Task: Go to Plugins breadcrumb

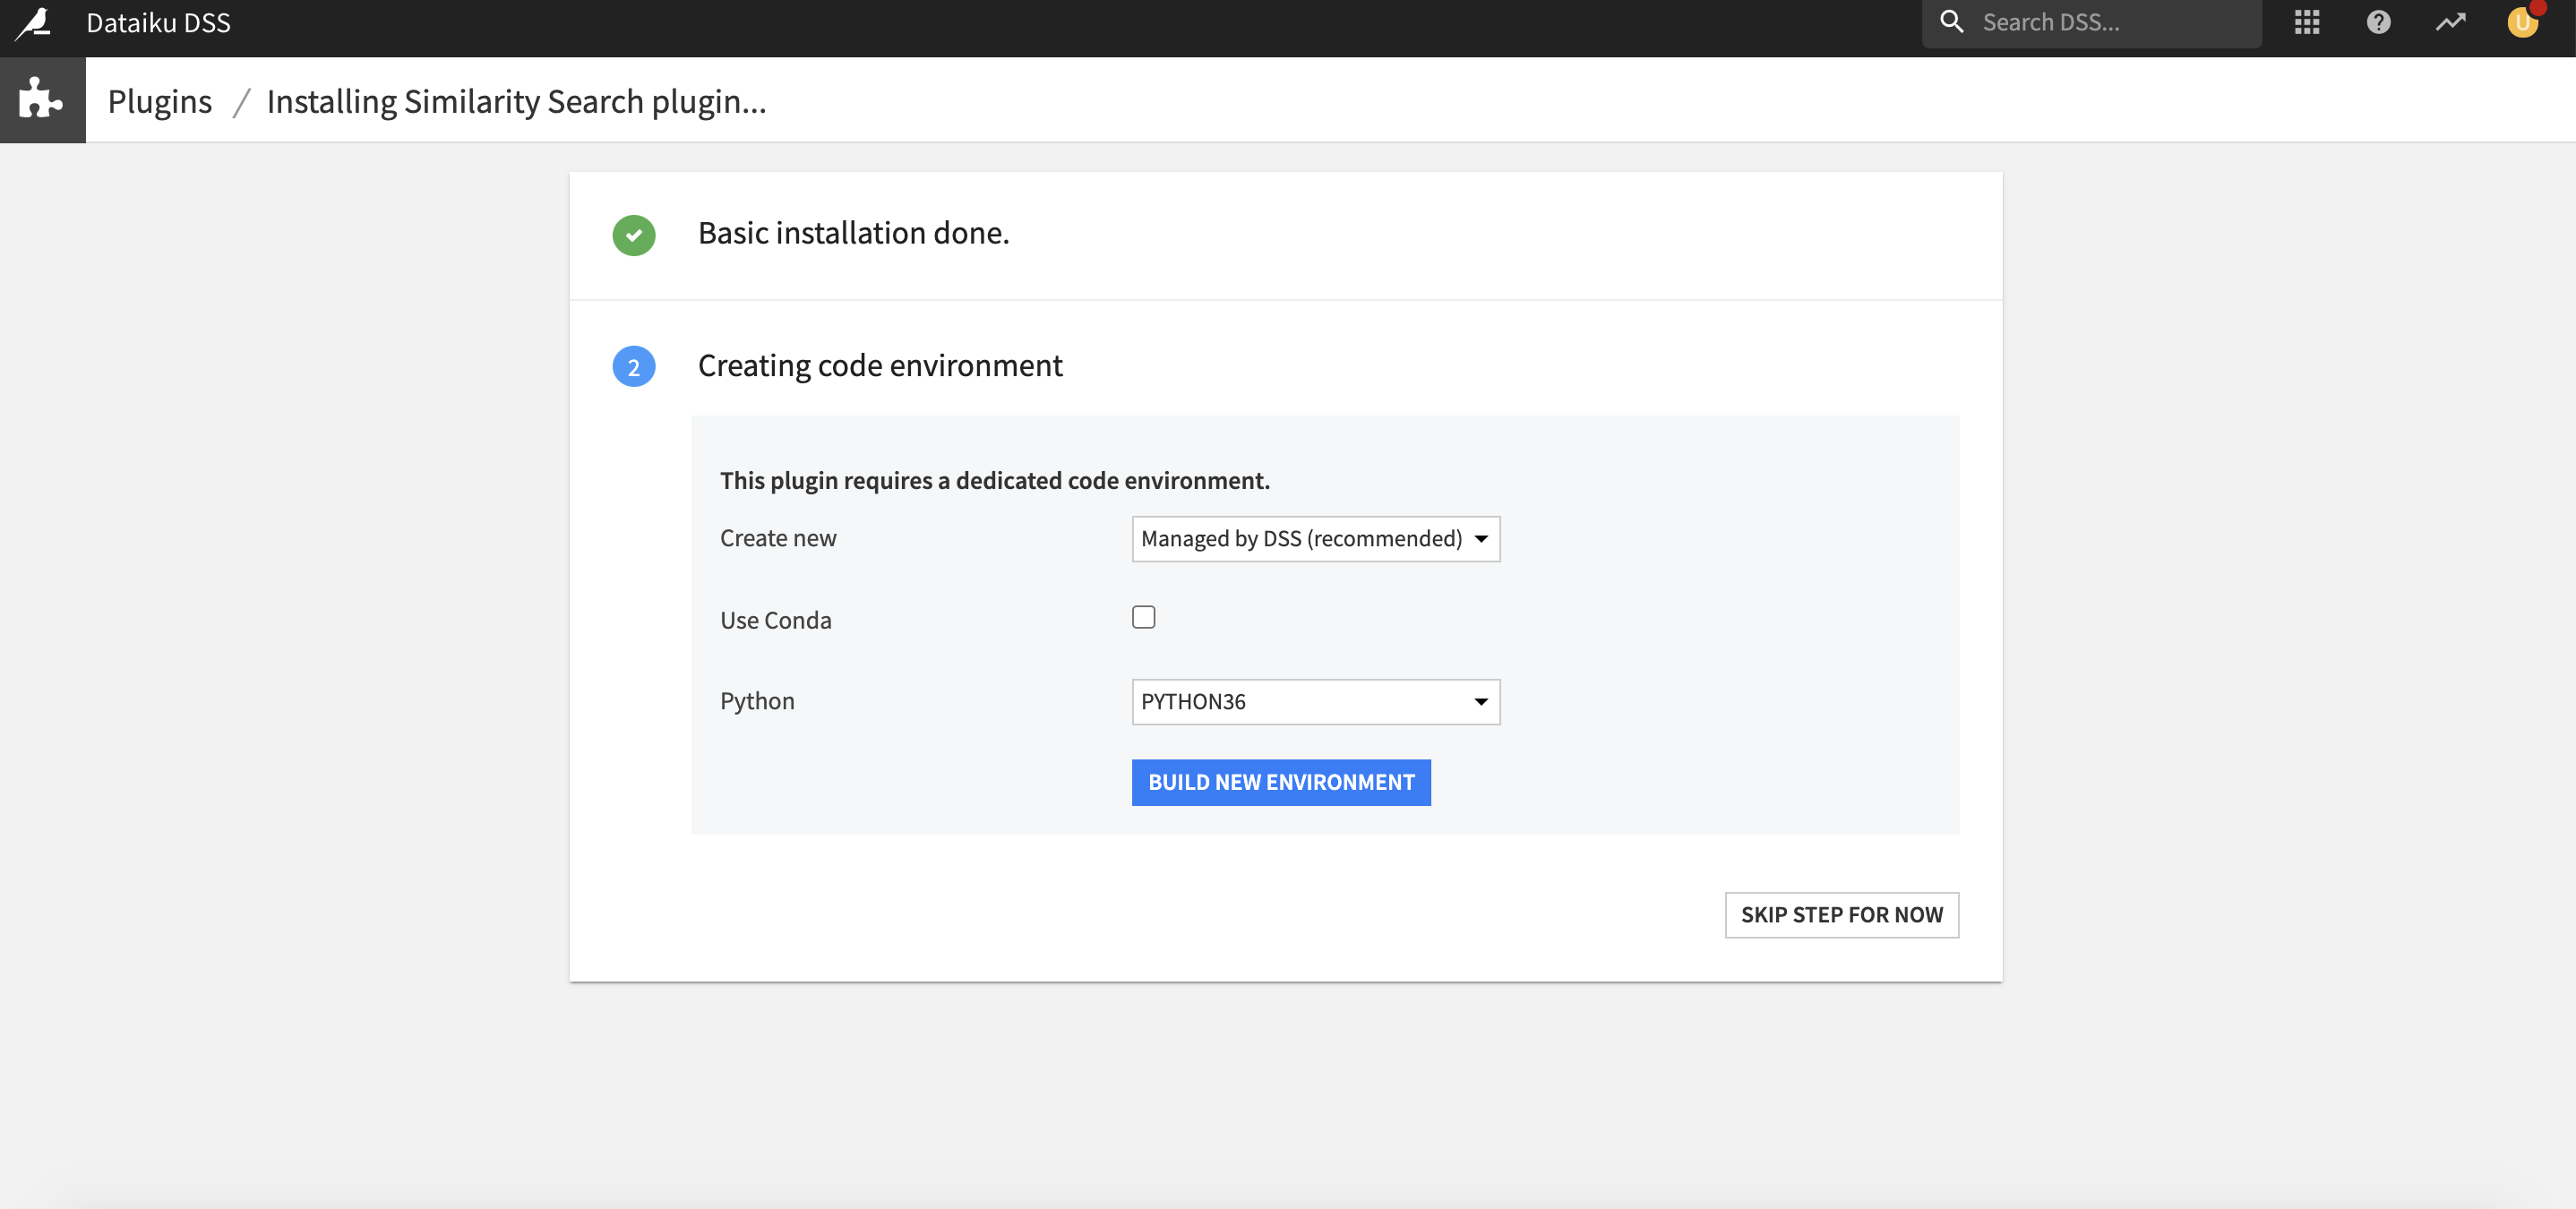Action: coord(159,101)
